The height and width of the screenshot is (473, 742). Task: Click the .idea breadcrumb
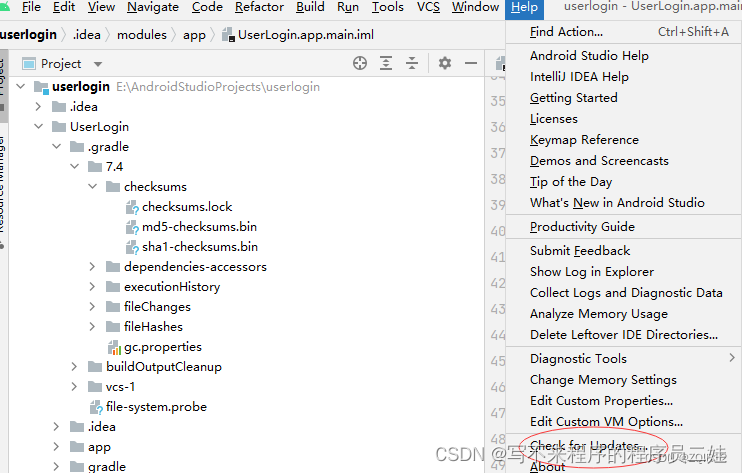(x=87, y=35)
